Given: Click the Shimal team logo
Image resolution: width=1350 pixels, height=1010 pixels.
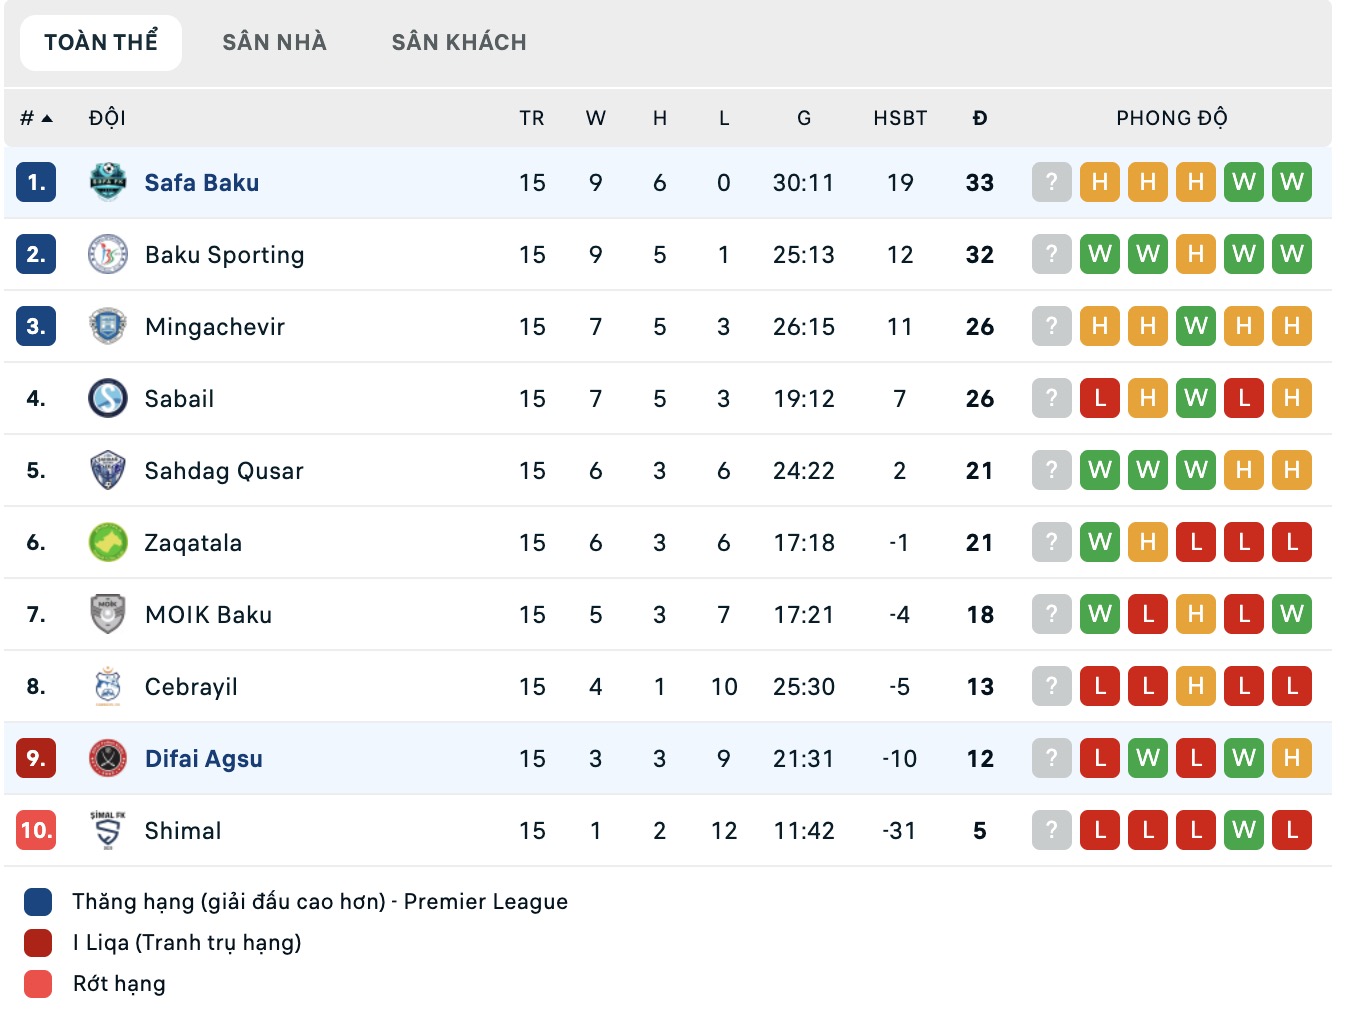Looking at the screenshot, I should click(107, 830).
